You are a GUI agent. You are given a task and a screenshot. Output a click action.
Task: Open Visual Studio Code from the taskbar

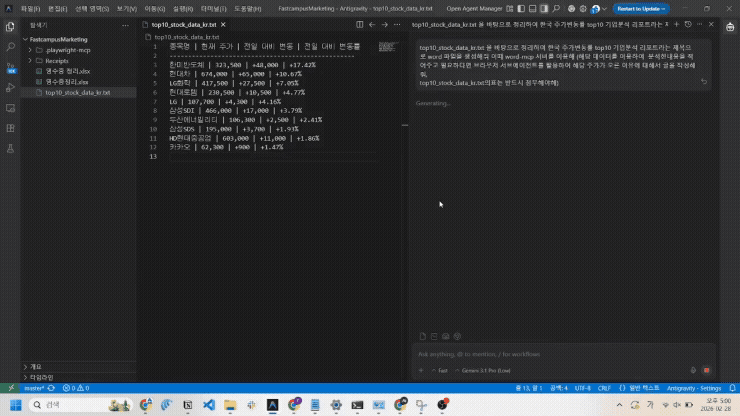pos(209,405)
